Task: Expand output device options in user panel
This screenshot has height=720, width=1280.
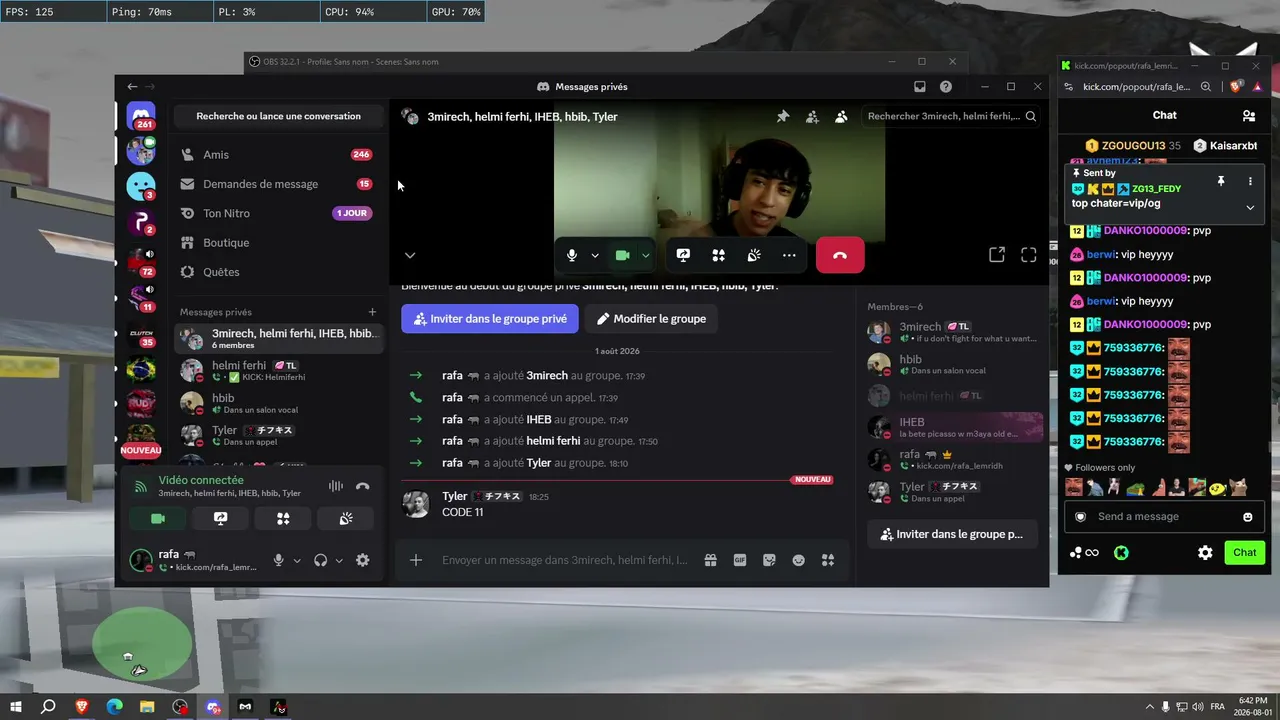Action: tap(339, 560)
